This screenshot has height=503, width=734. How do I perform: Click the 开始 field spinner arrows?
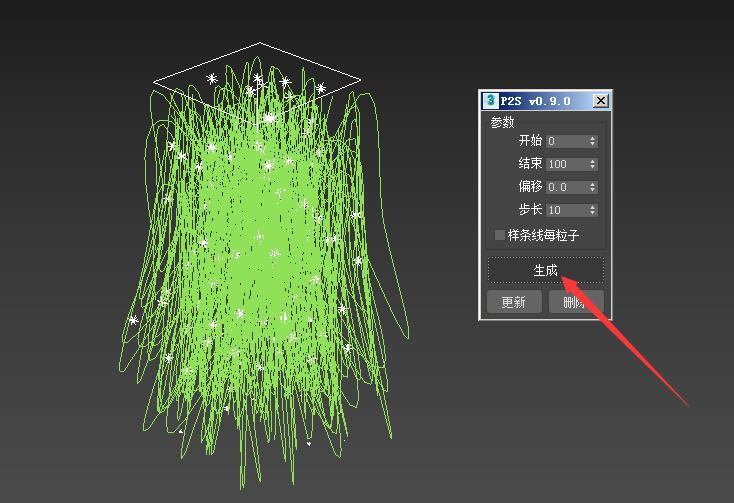(x=593, y=141)
